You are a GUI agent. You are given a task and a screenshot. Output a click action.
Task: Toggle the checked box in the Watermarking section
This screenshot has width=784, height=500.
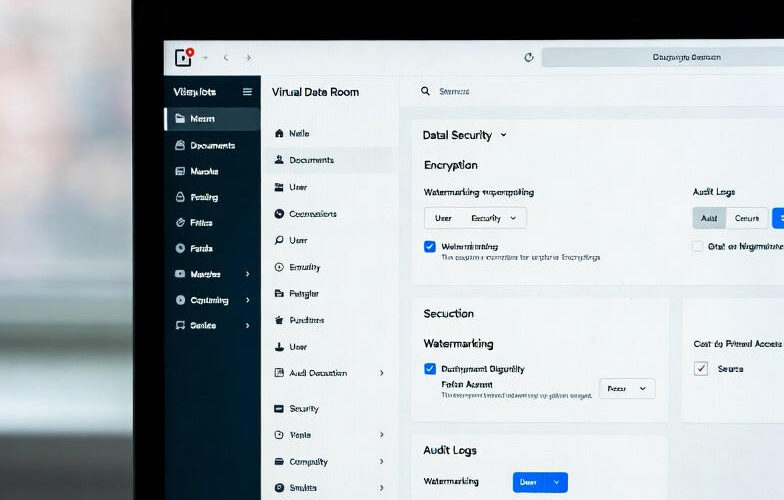pyautogui.click(x=430, y=368)
